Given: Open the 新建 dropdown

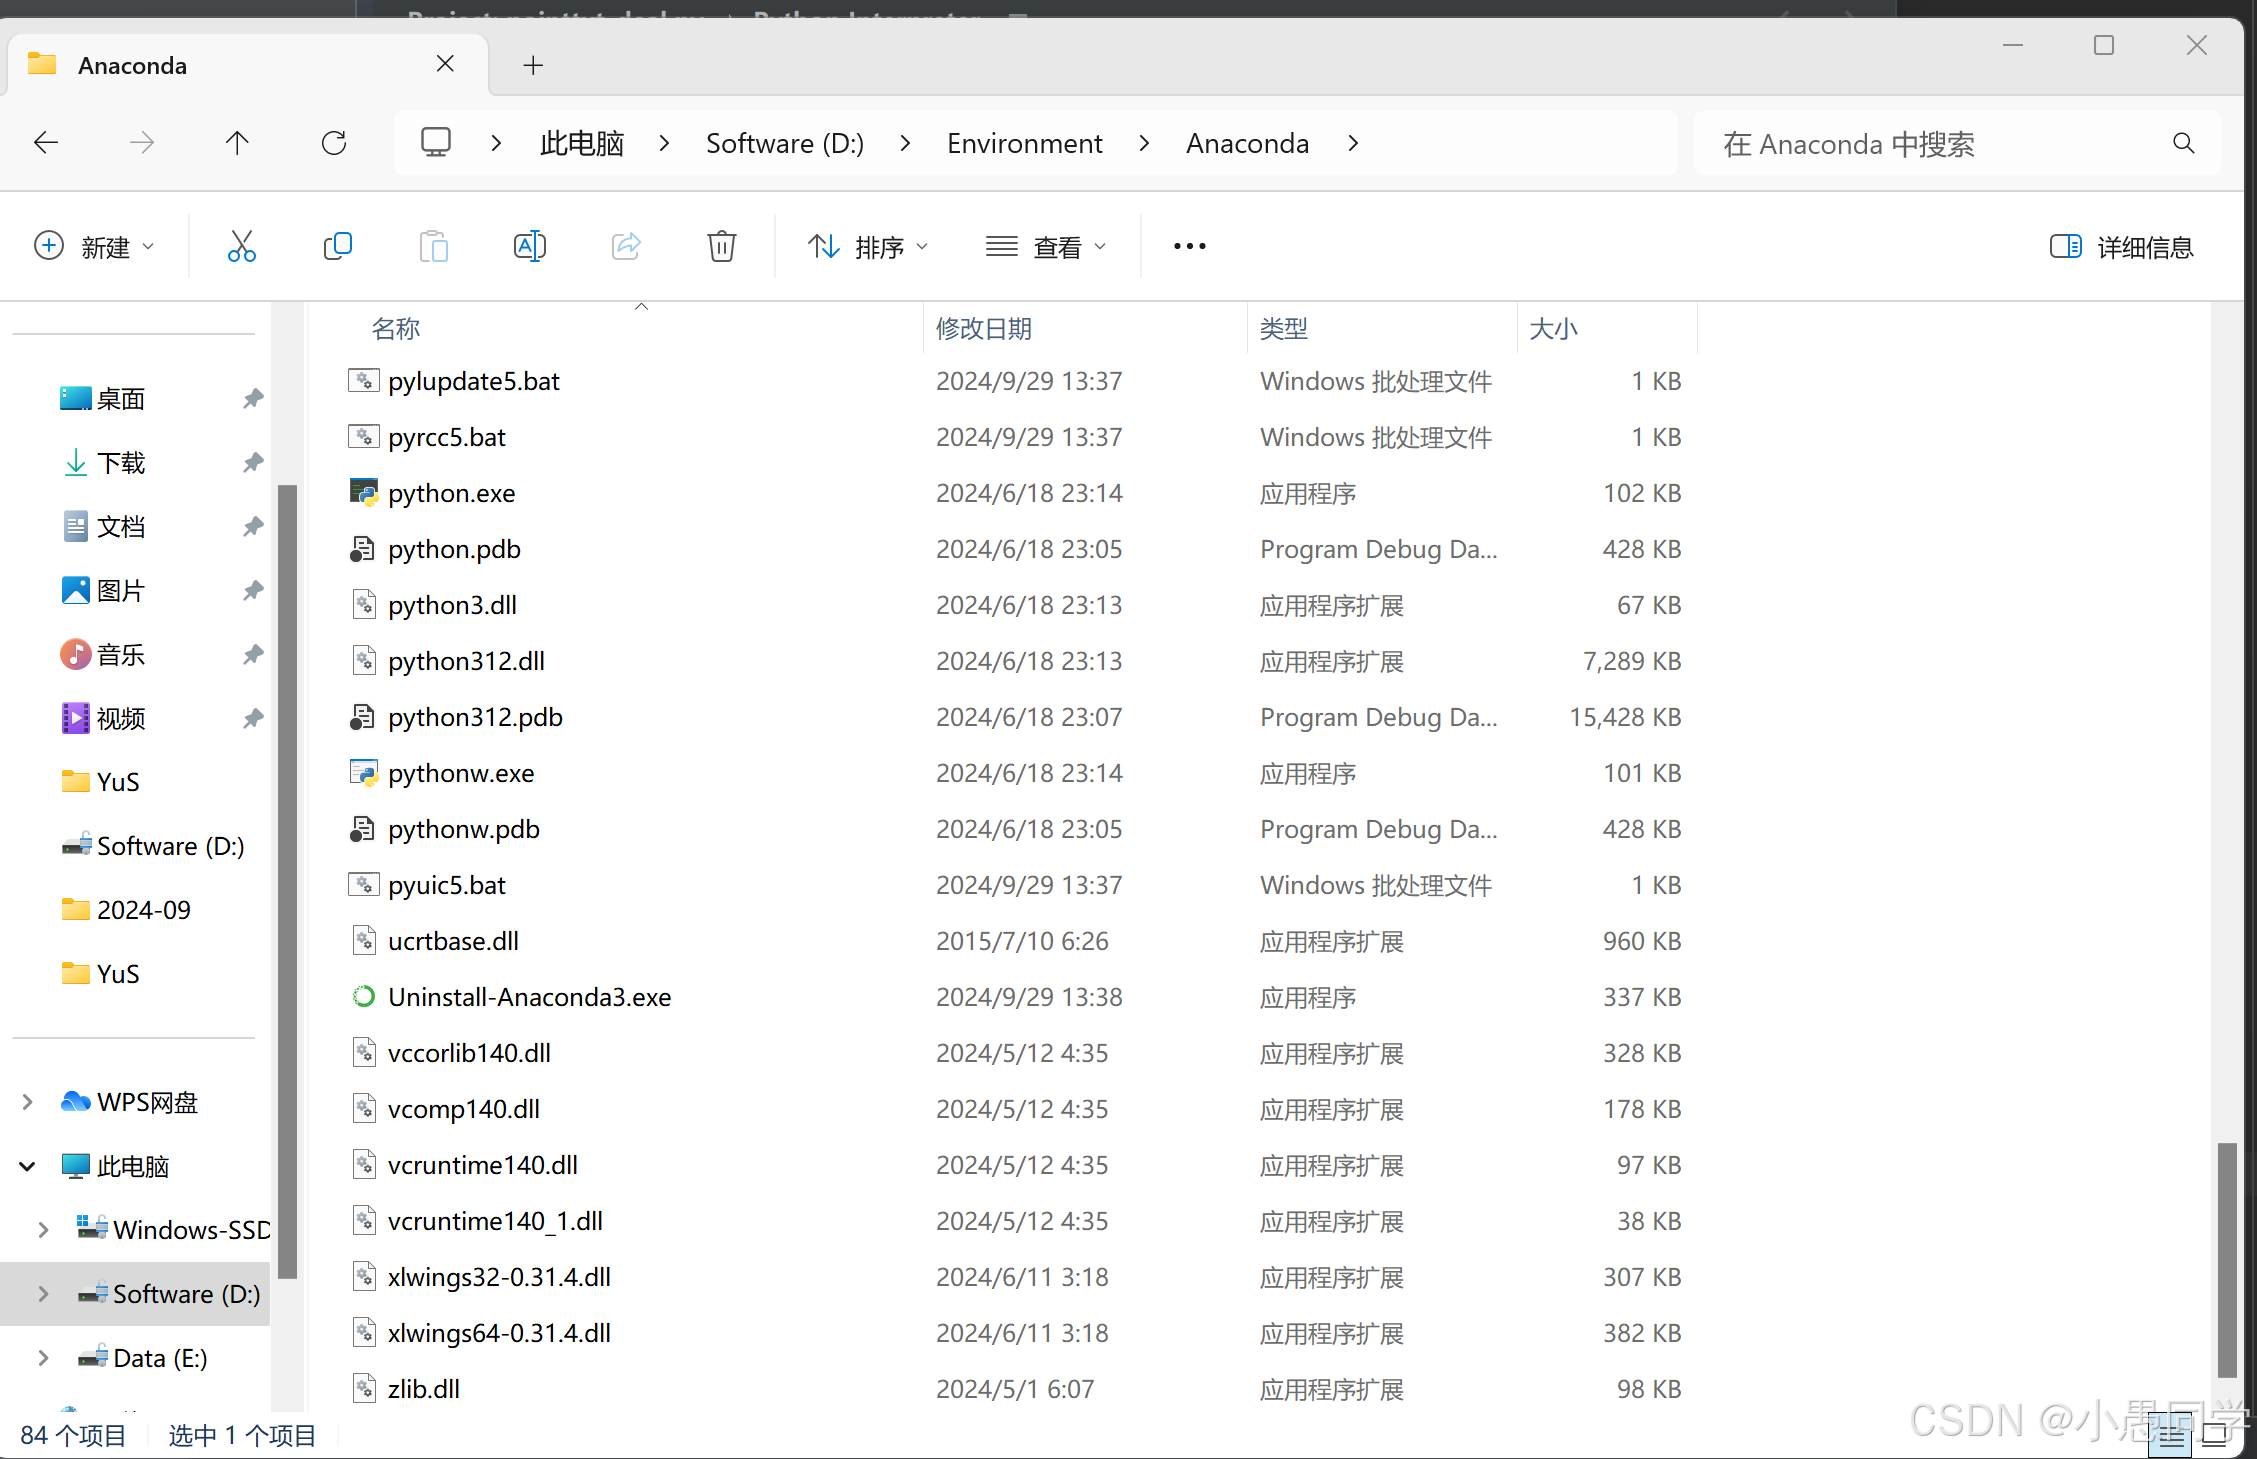Looking at the screenshot, I should pos(94,246).
